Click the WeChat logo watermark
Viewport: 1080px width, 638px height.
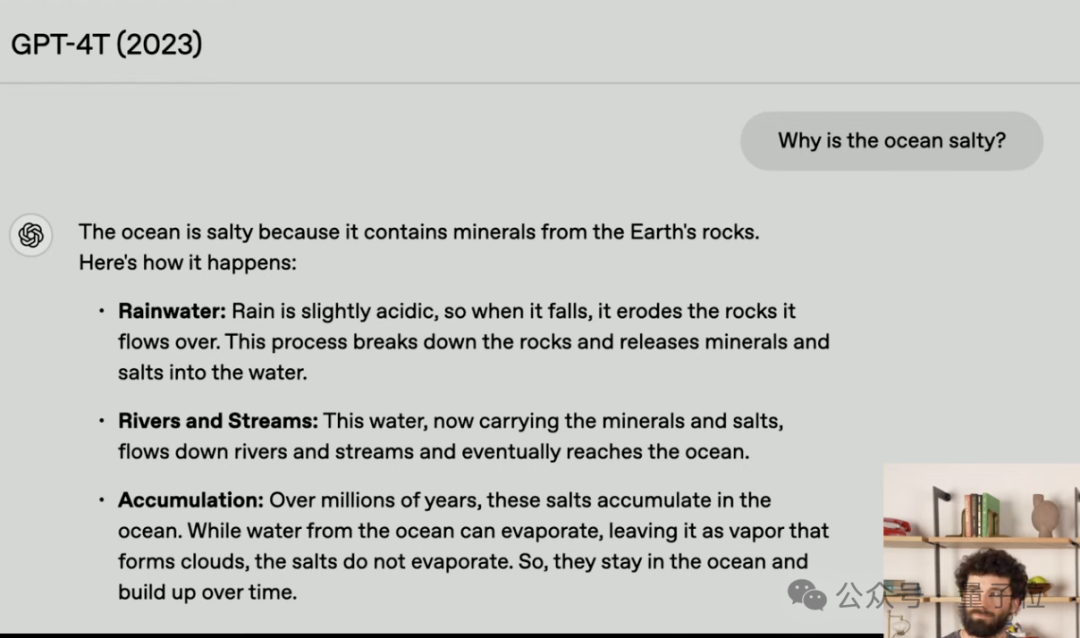[x=807, y=595]
